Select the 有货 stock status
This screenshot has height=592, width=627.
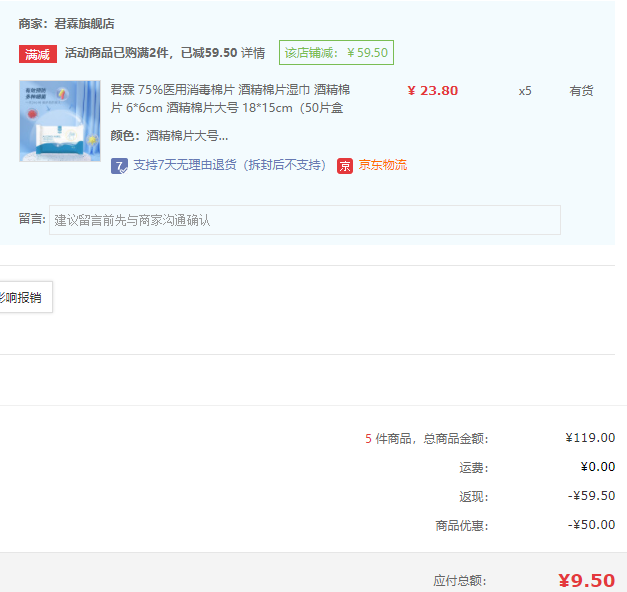tap(581, 91)
